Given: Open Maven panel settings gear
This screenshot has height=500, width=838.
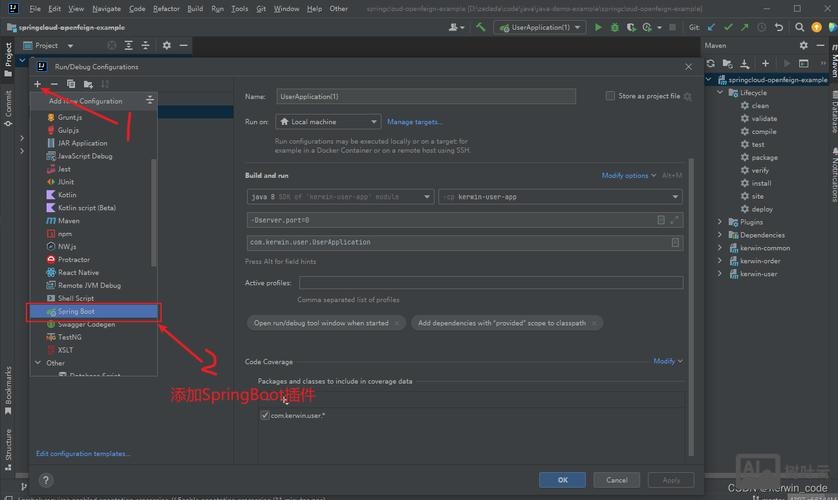Looking at the screenshot, I should [x=803, y=45].
